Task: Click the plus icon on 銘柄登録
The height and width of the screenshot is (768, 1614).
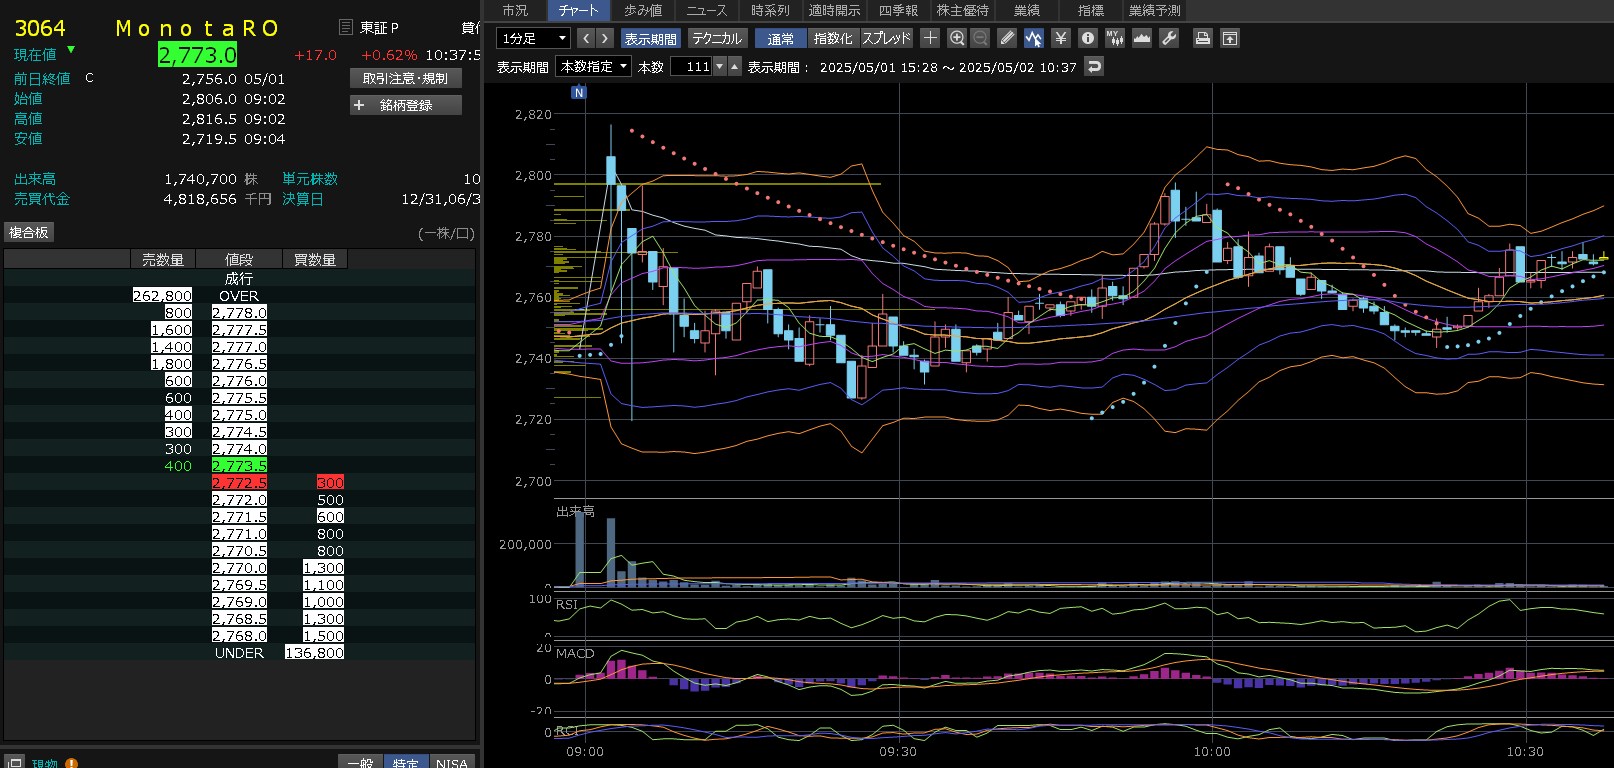Action: [x=359, y=105]
